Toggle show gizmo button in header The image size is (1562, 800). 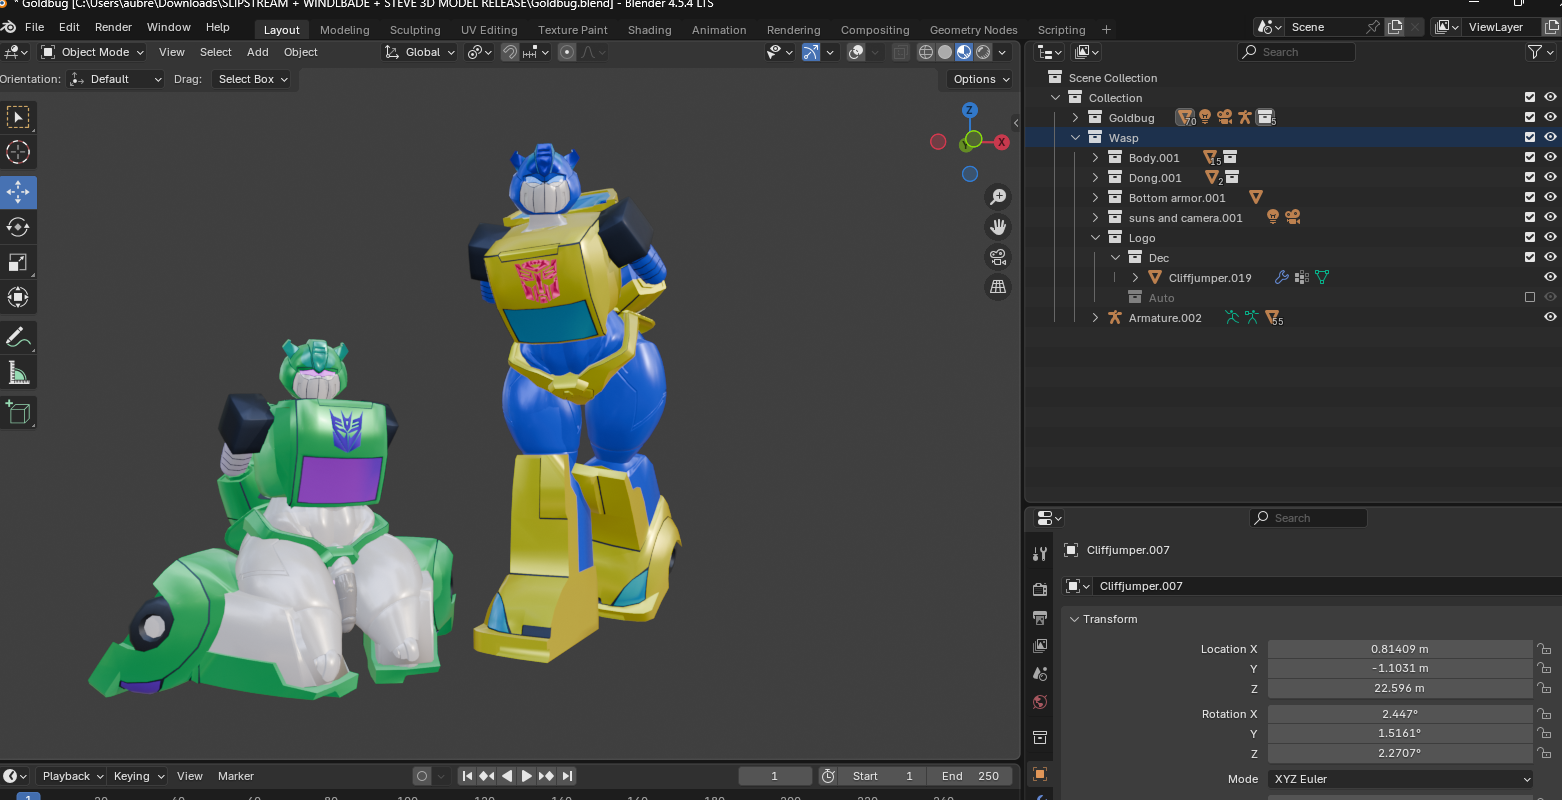click(811, 52)
